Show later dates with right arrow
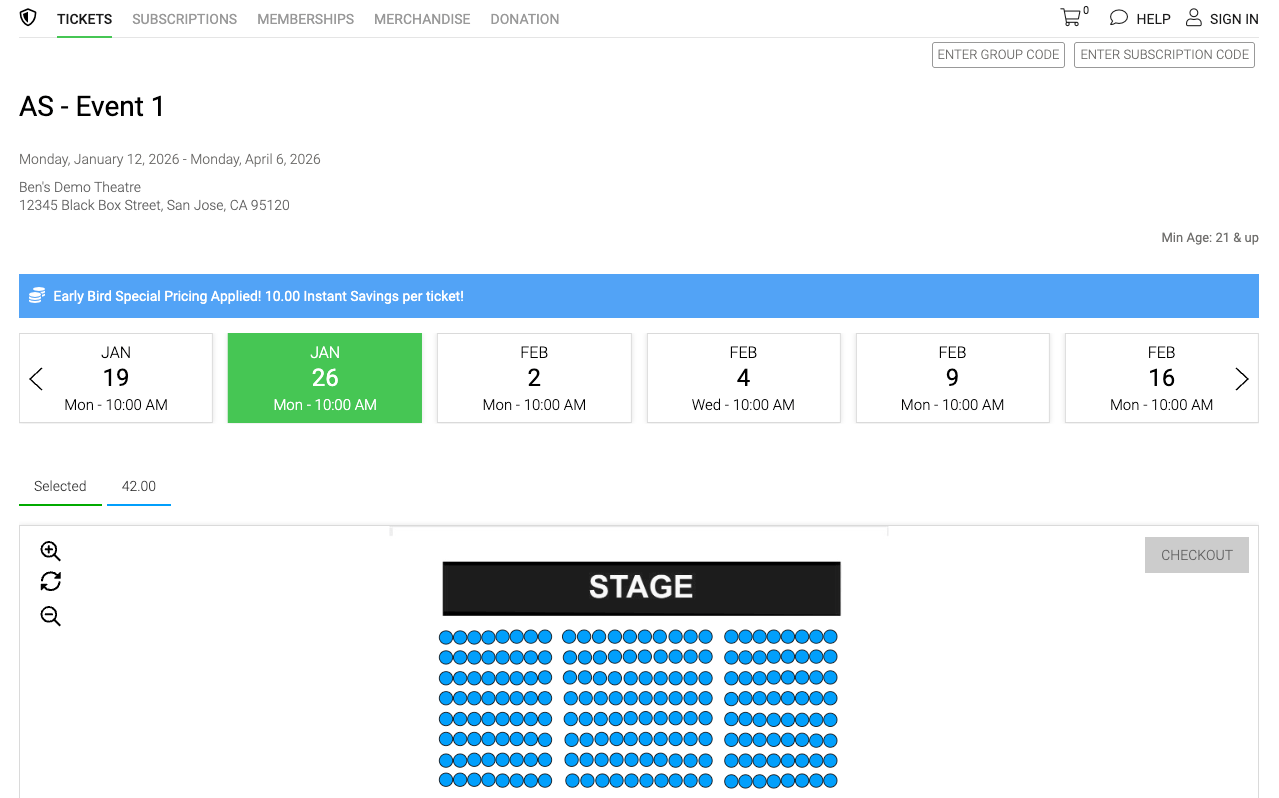The image size is (1279, 798). pyautogui.click(x=1242, y=379)
